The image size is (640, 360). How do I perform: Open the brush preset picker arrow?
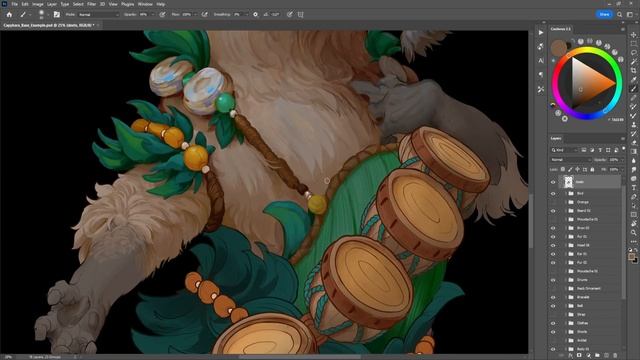48,14
